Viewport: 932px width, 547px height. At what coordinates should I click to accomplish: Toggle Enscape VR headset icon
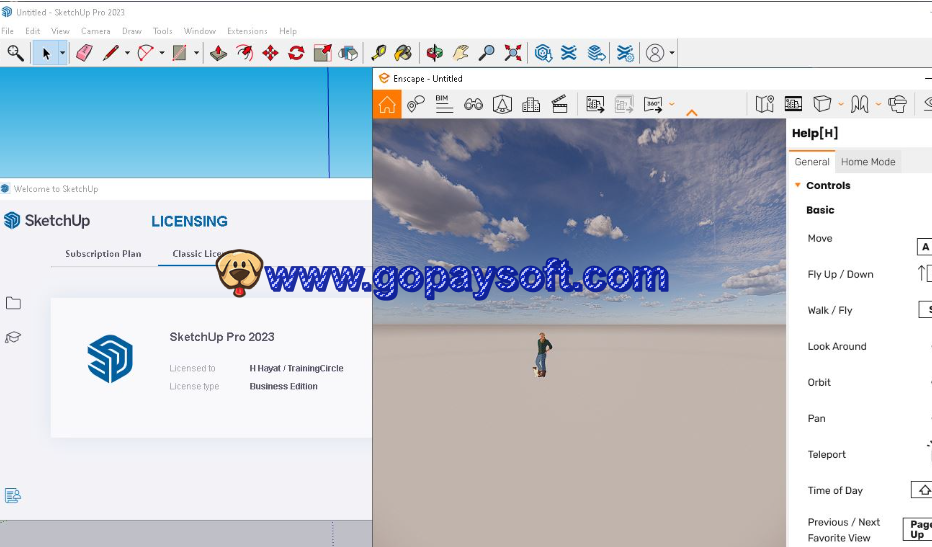point(898,104)
